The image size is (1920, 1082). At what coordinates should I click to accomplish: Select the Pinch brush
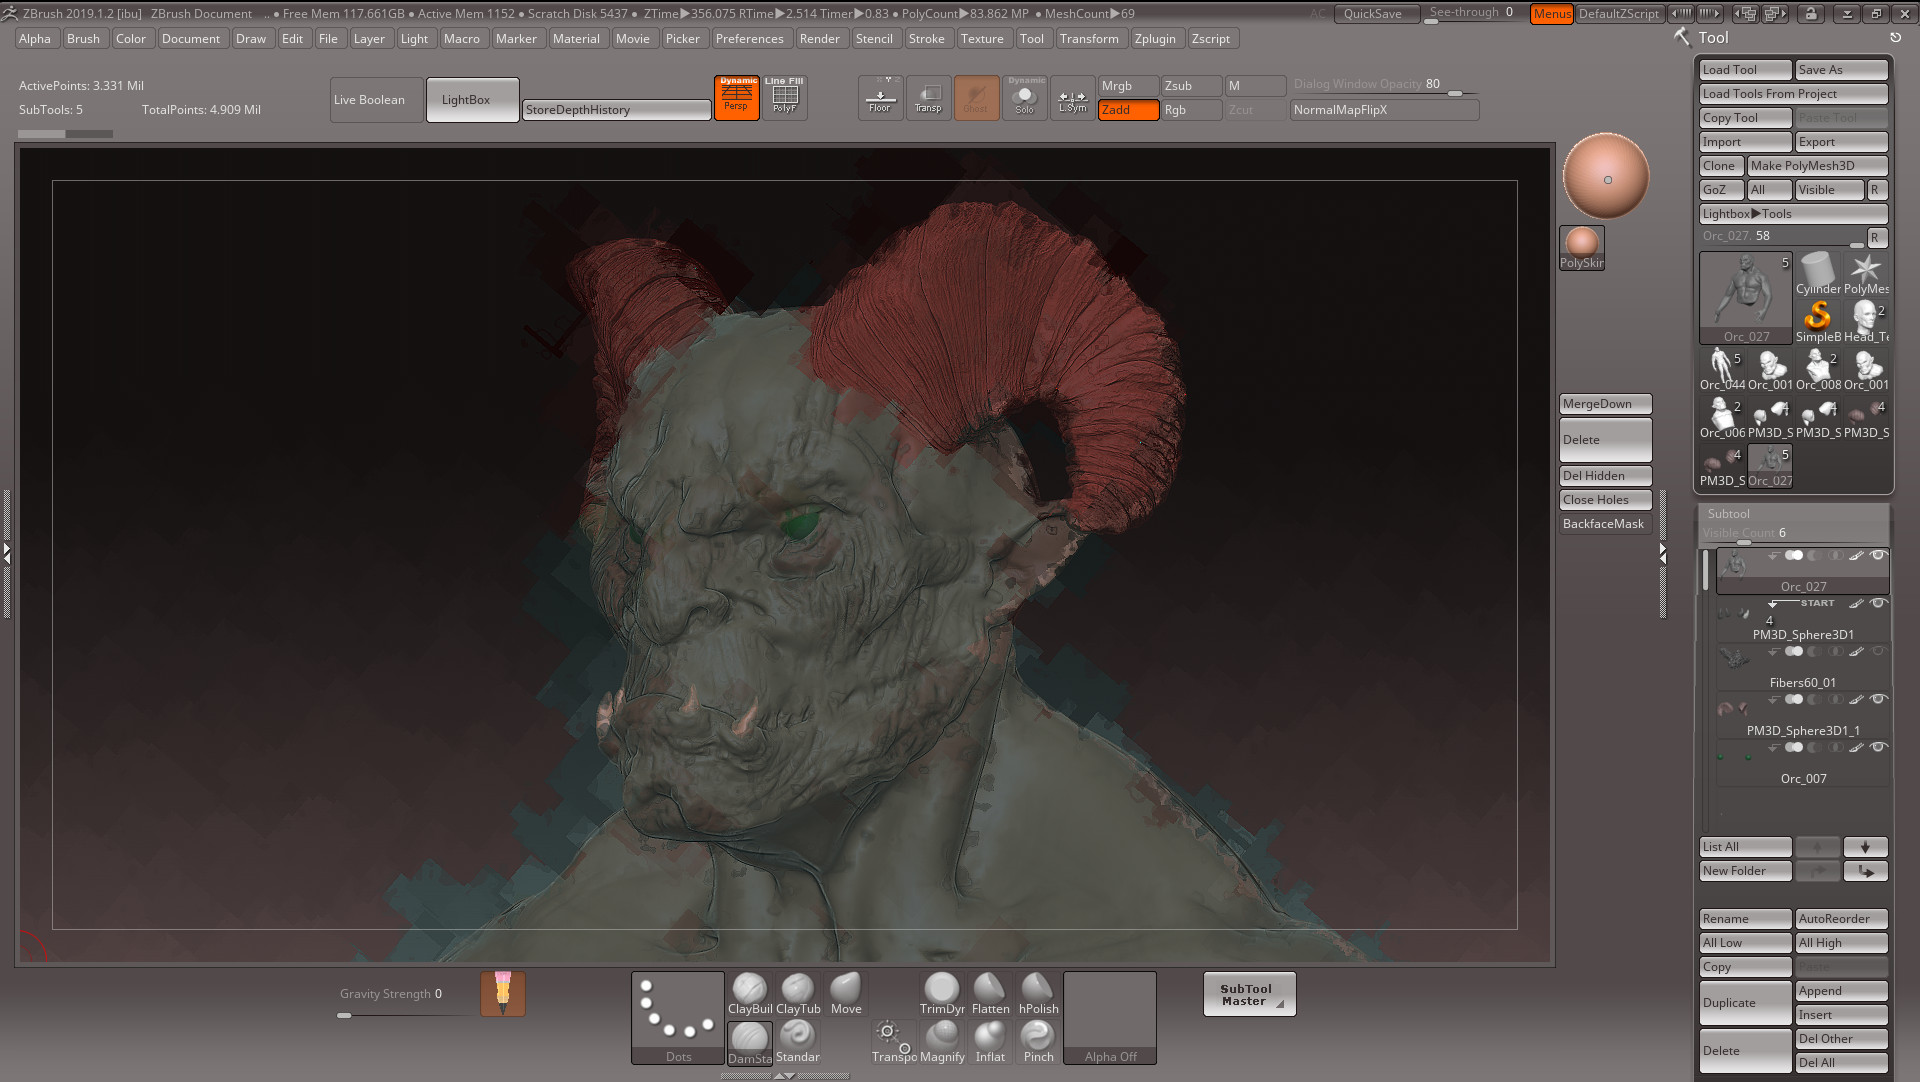pos(1037,1040)
